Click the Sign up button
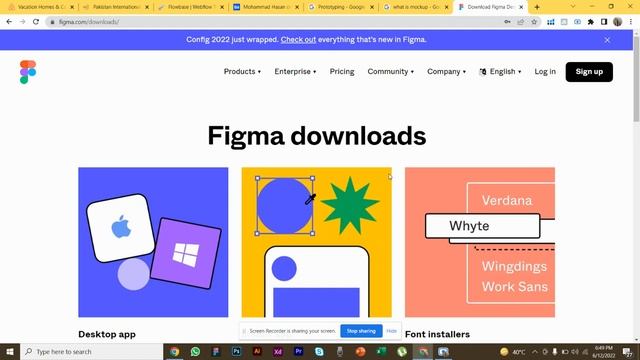The width and height of the screenshot is (640, 360). click(589, 72)
